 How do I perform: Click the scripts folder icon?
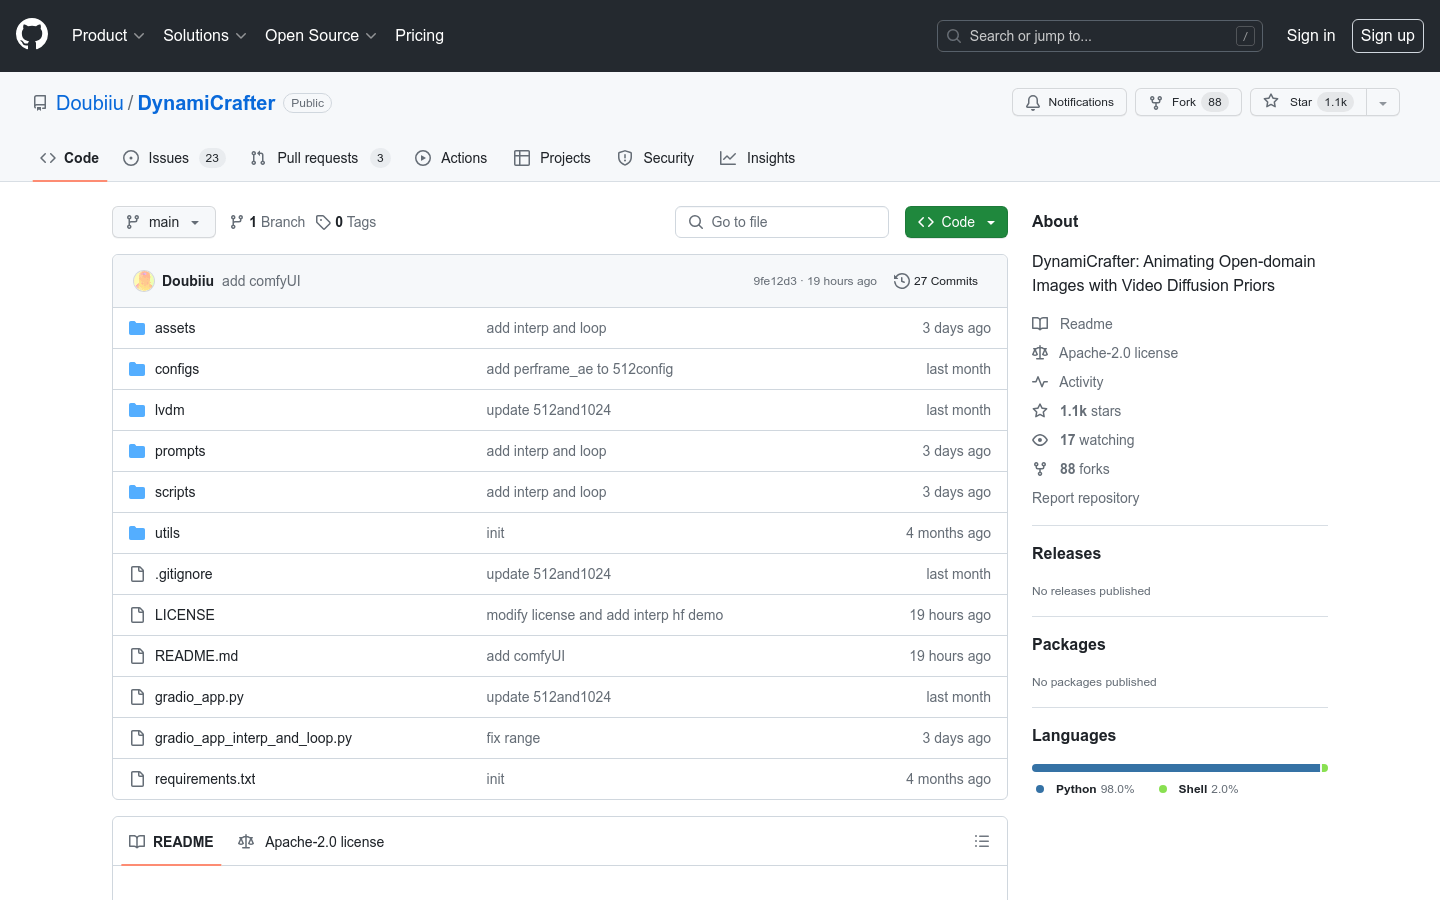137,492
